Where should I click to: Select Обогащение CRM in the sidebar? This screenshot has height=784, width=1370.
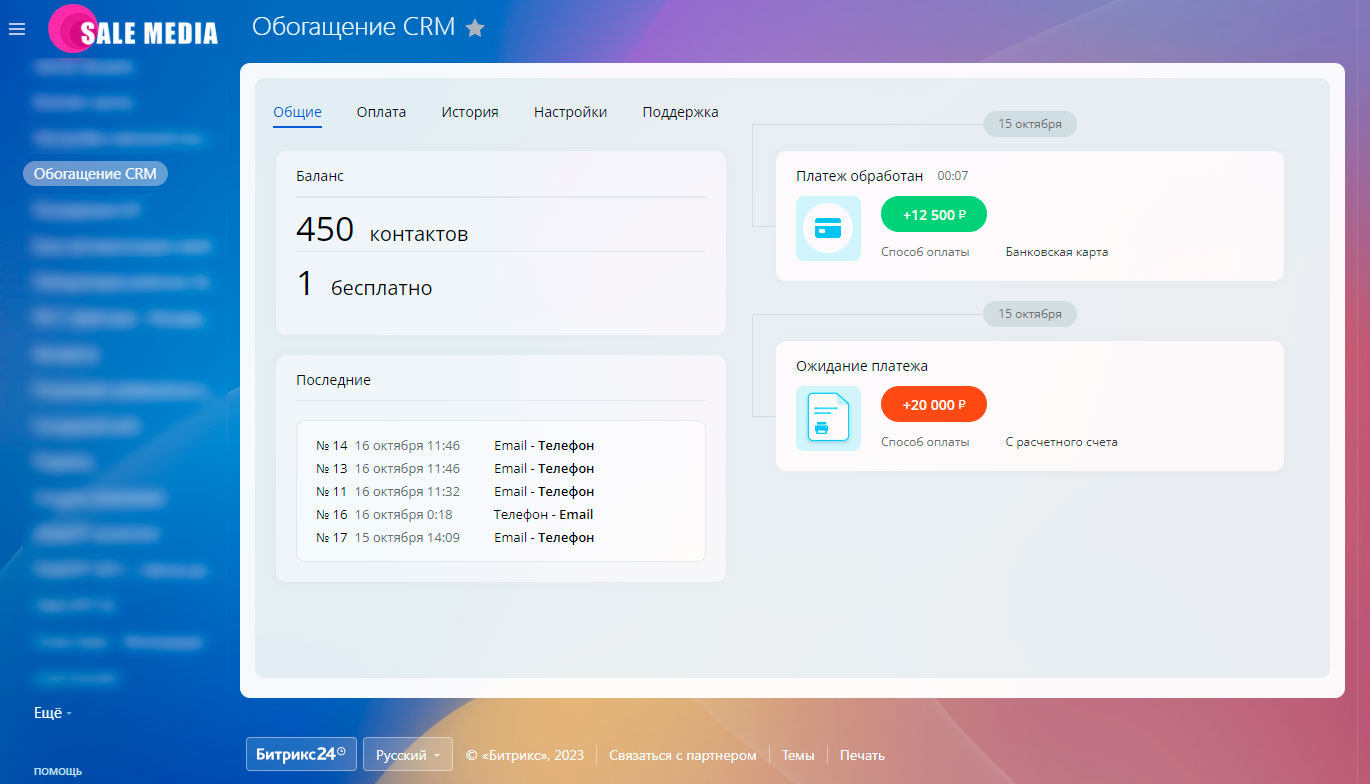point(94,173)
